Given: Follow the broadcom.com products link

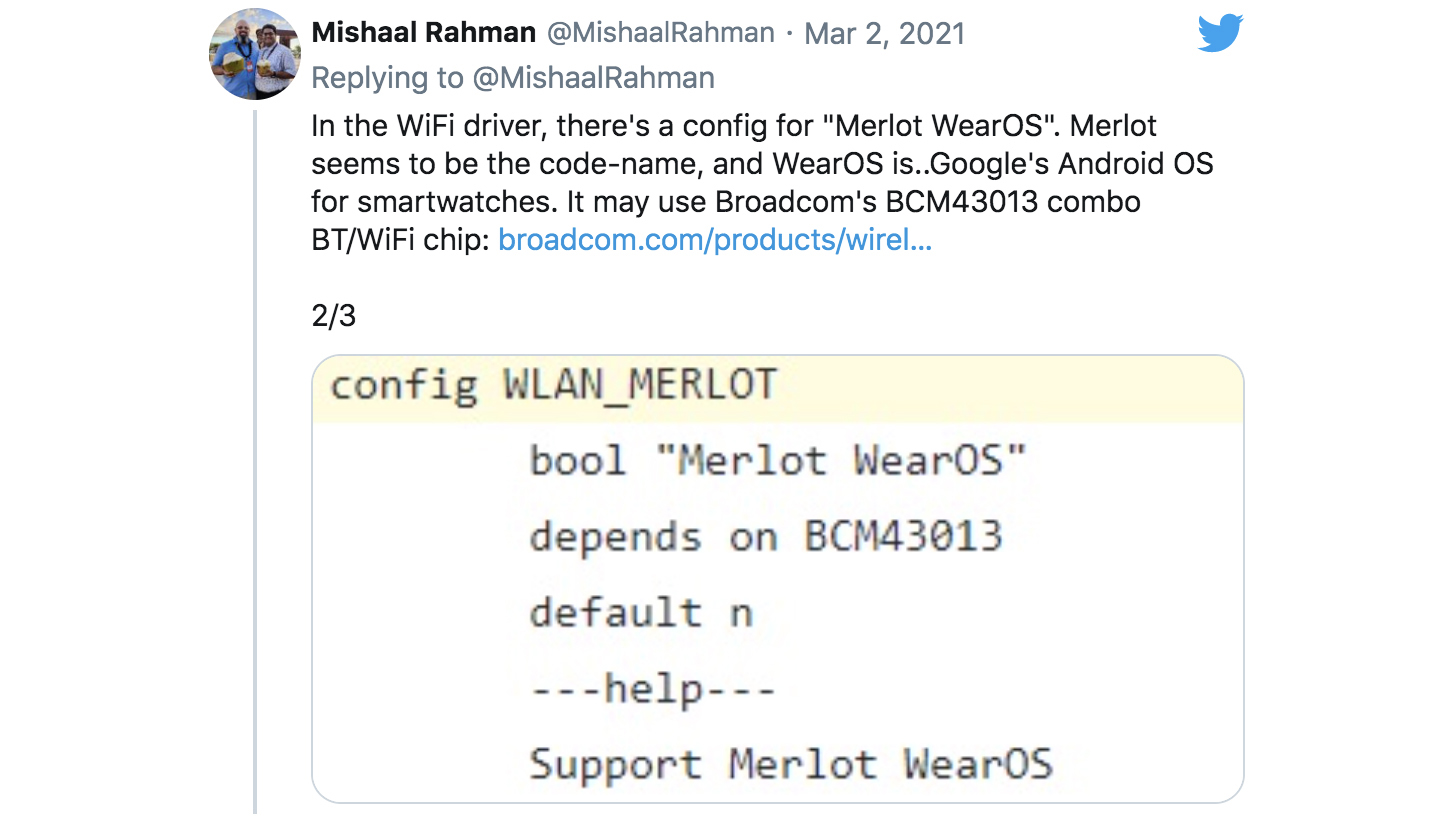Looking at the screenshot, I should (715, 241).
